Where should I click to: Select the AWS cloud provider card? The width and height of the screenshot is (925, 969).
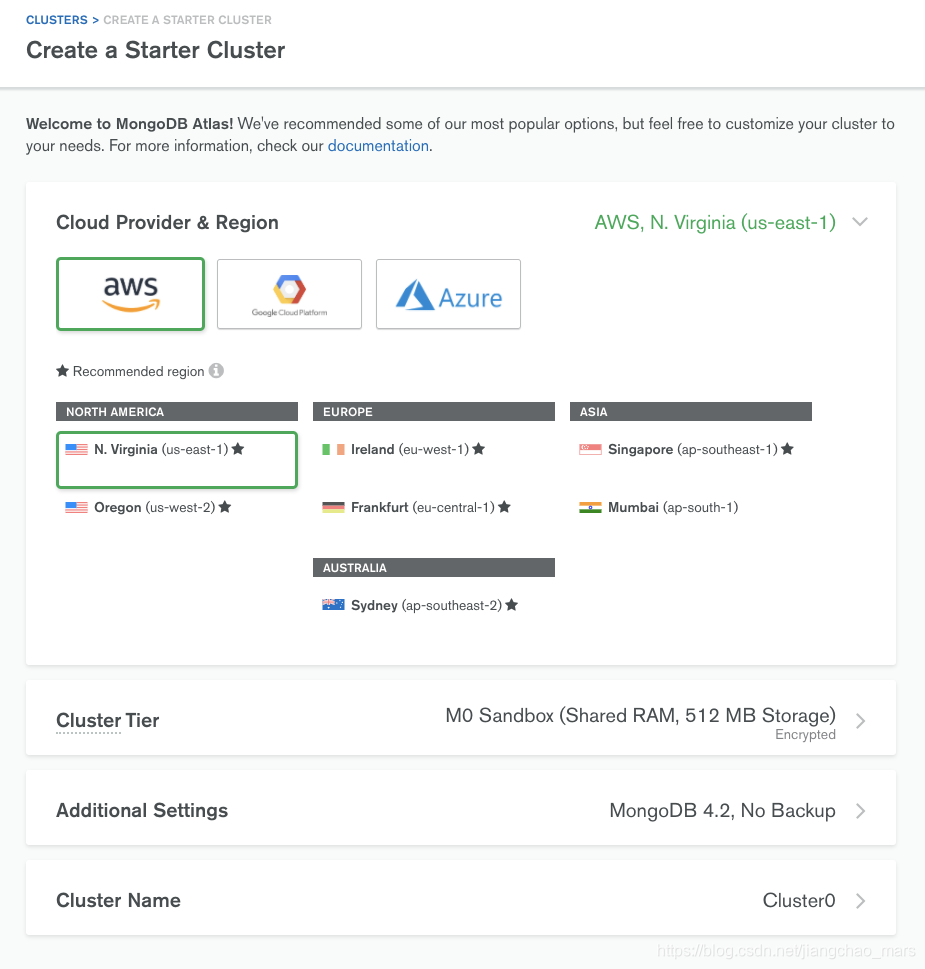tap(130, 294)
